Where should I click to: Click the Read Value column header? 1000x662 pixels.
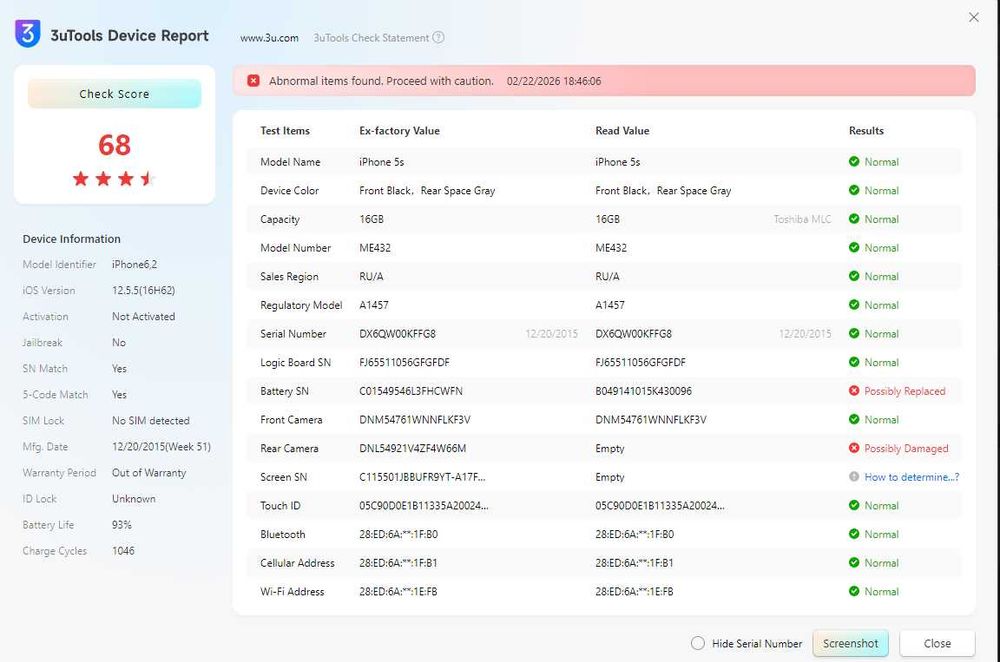[622, 131]
